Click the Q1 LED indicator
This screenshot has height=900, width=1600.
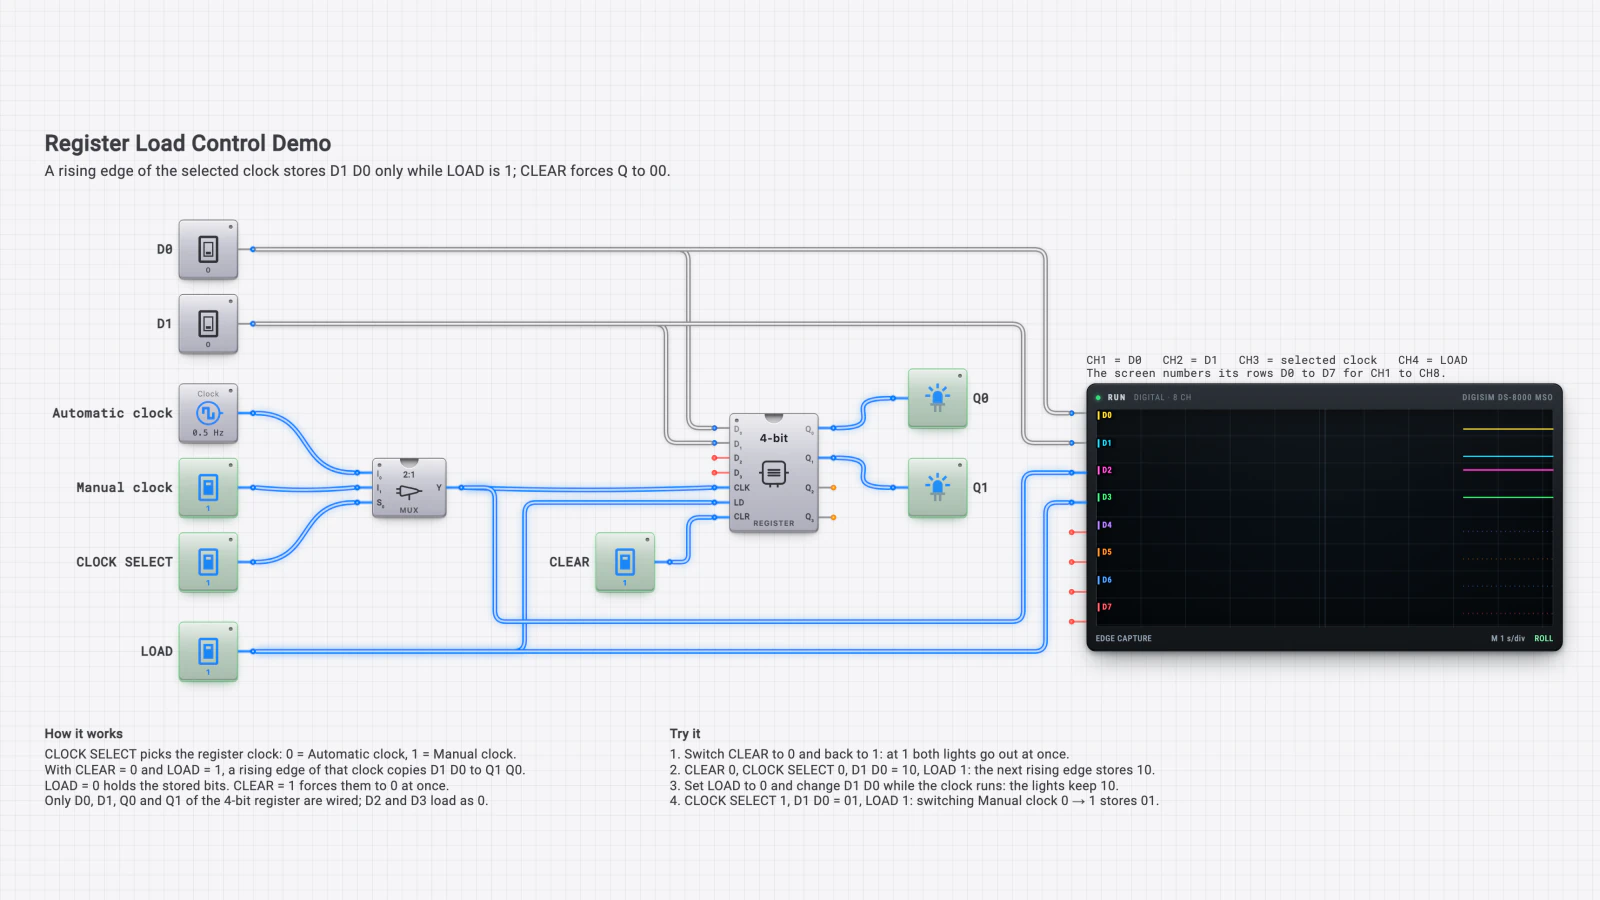[937, 488]
